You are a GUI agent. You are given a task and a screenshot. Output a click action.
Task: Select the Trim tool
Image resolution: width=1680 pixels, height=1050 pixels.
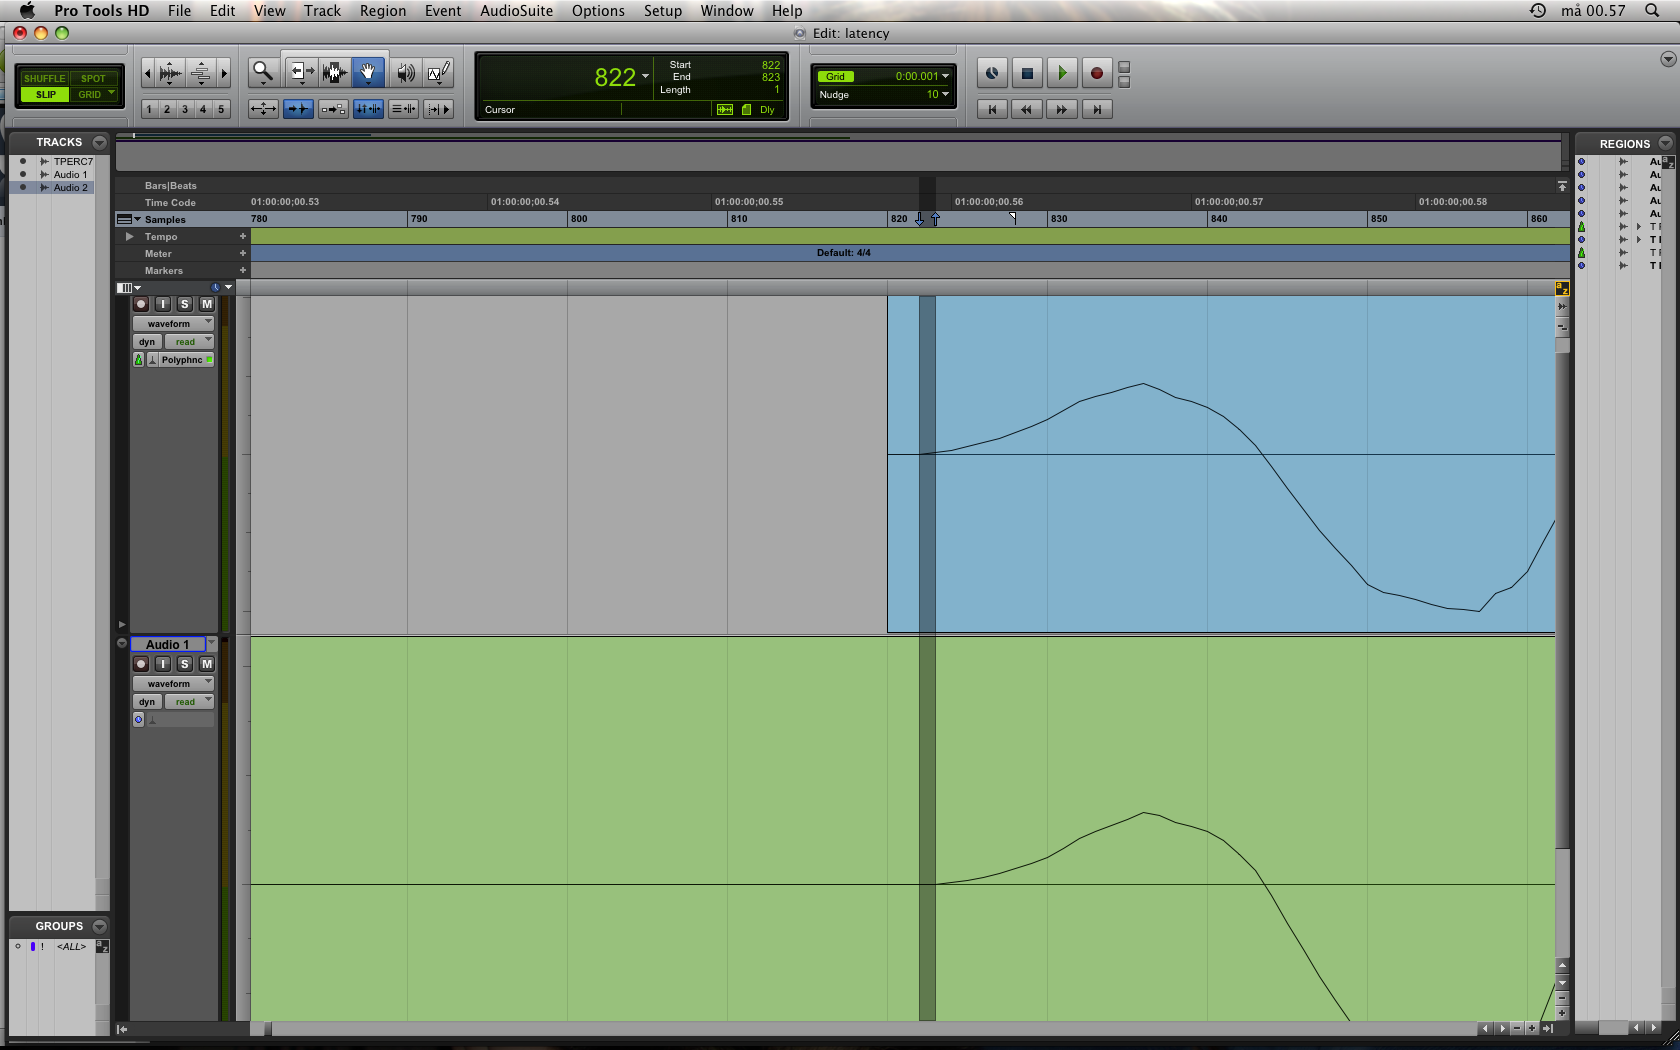300,72
